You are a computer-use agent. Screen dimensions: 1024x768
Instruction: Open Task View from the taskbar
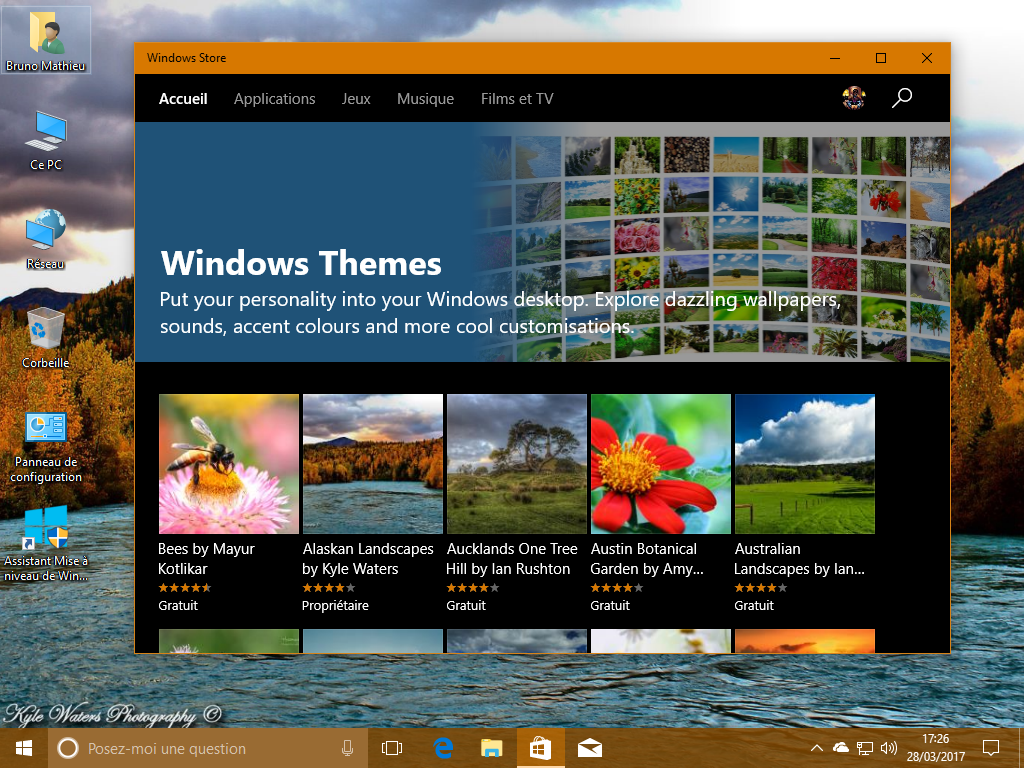click(392, 748)
